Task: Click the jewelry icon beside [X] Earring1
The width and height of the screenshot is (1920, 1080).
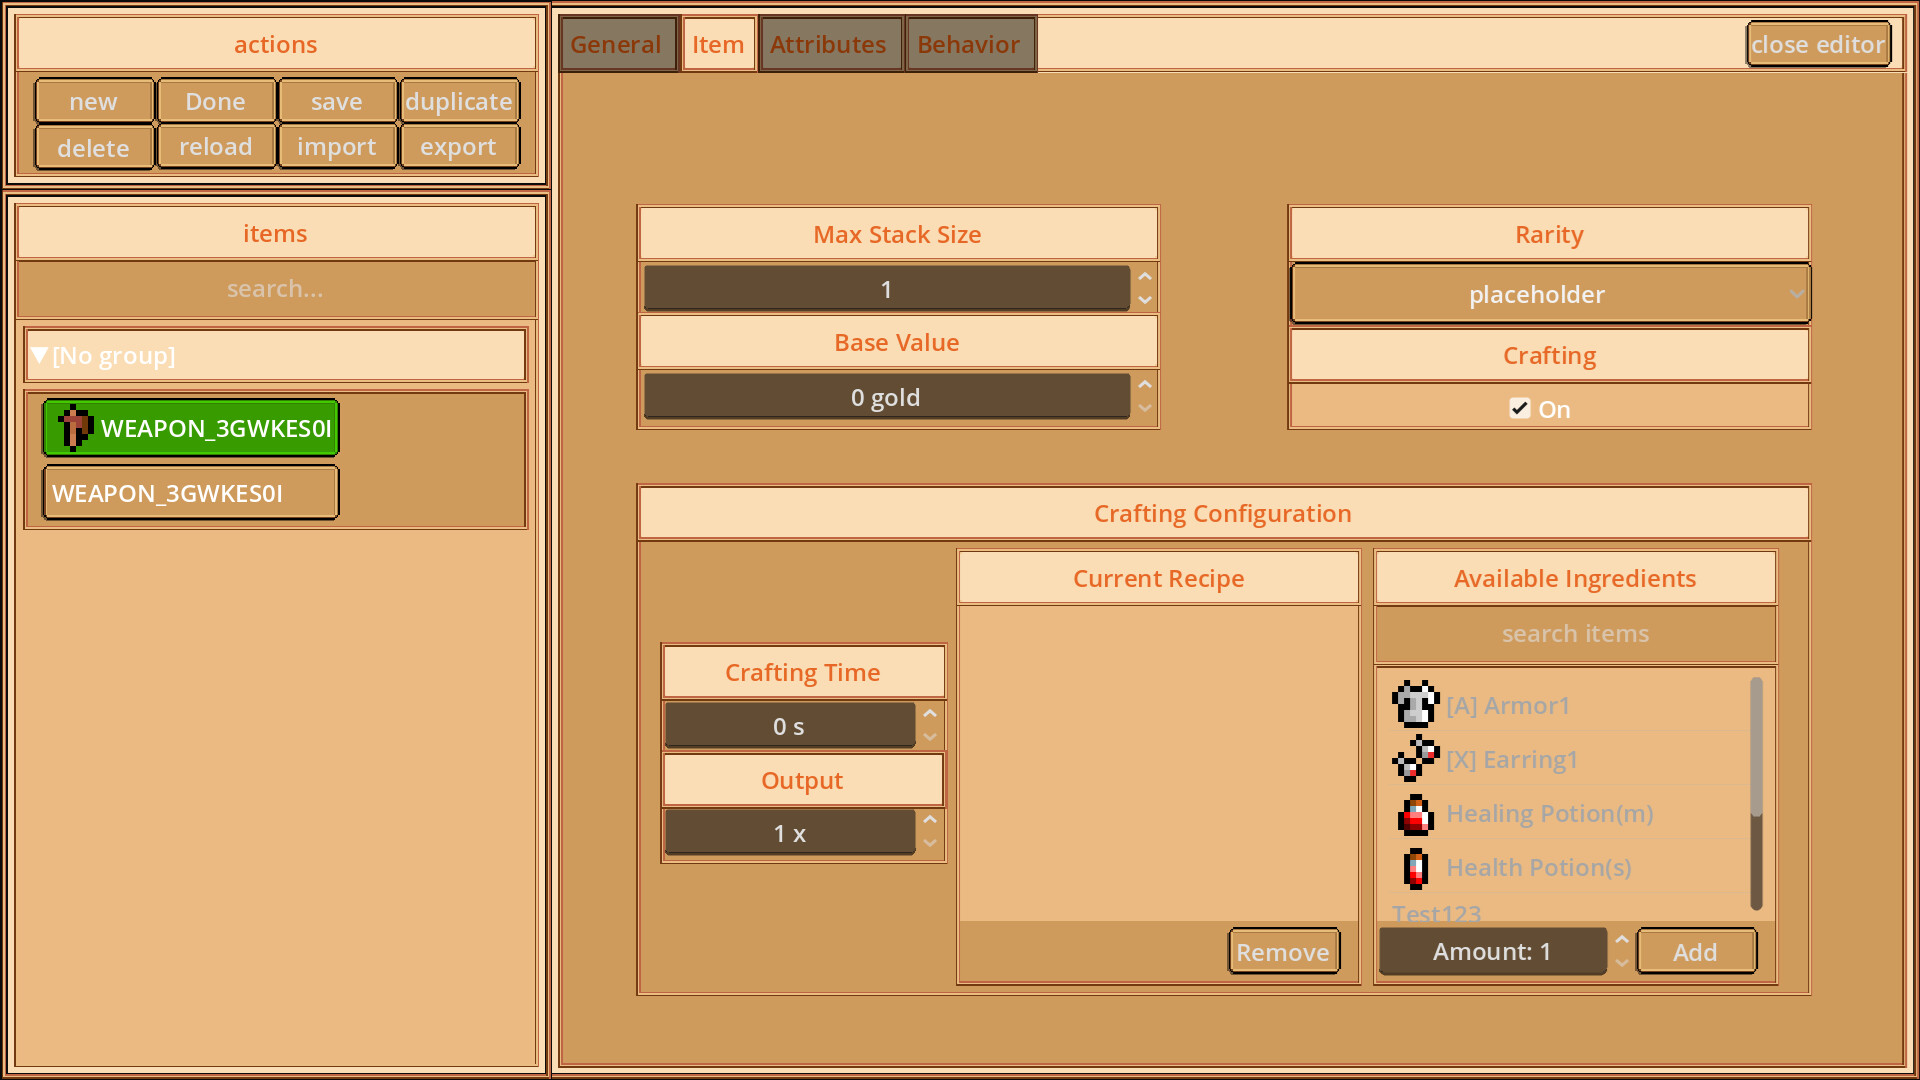Action: click(x=1414, y=758)
